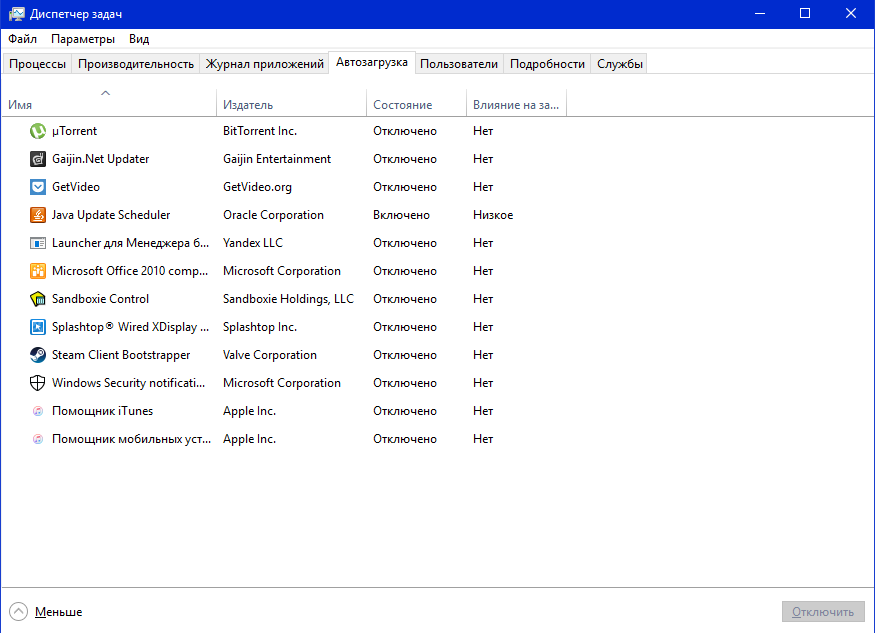Click the Splashtop Wired XDisplay icon
Viewport: 875px width, 633px height.
coord(37,327)
